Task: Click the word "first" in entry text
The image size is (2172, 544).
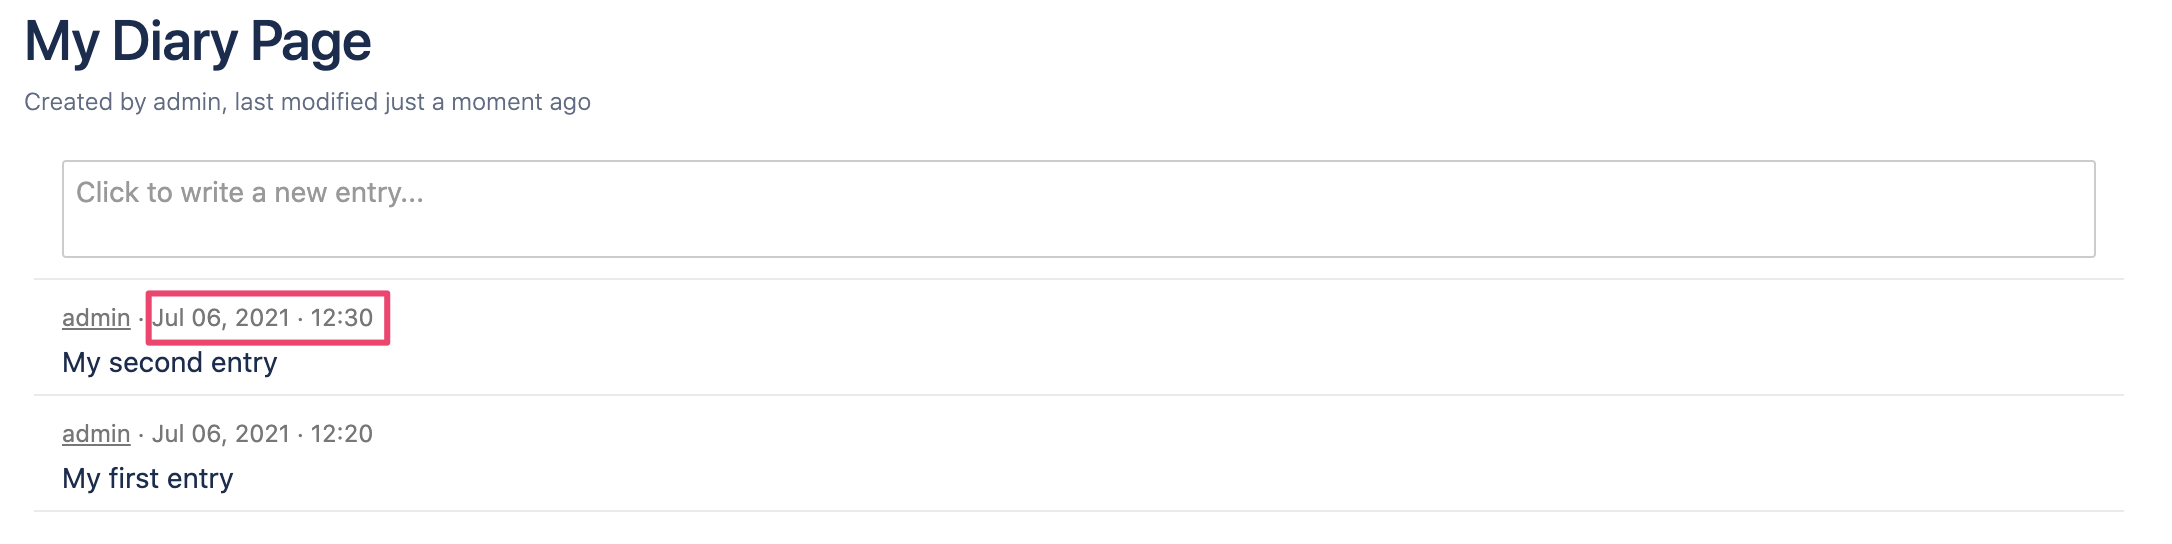Action: pos(134,479)
